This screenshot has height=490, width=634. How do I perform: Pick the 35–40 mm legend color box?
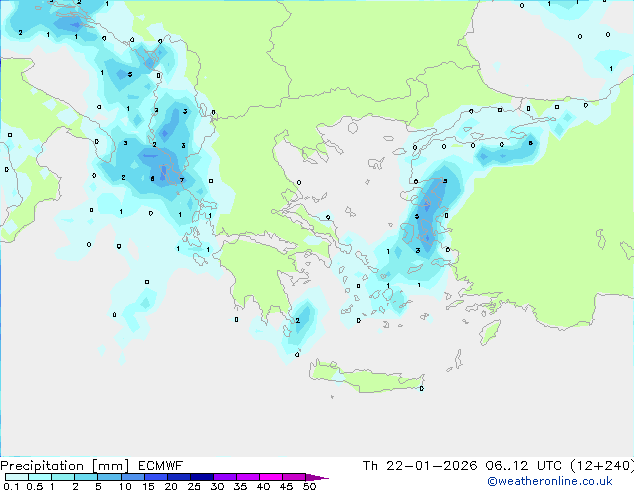[248, 477]
